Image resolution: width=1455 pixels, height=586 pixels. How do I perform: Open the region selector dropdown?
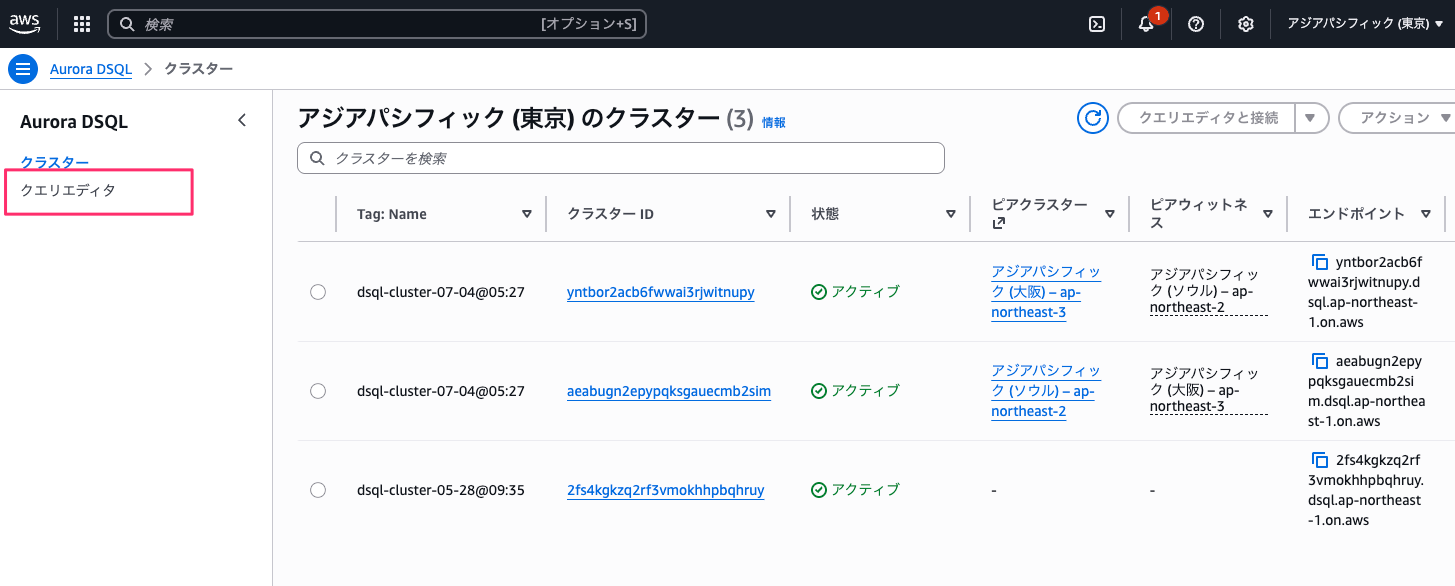pyautogui.click(x=1364, y=23)
